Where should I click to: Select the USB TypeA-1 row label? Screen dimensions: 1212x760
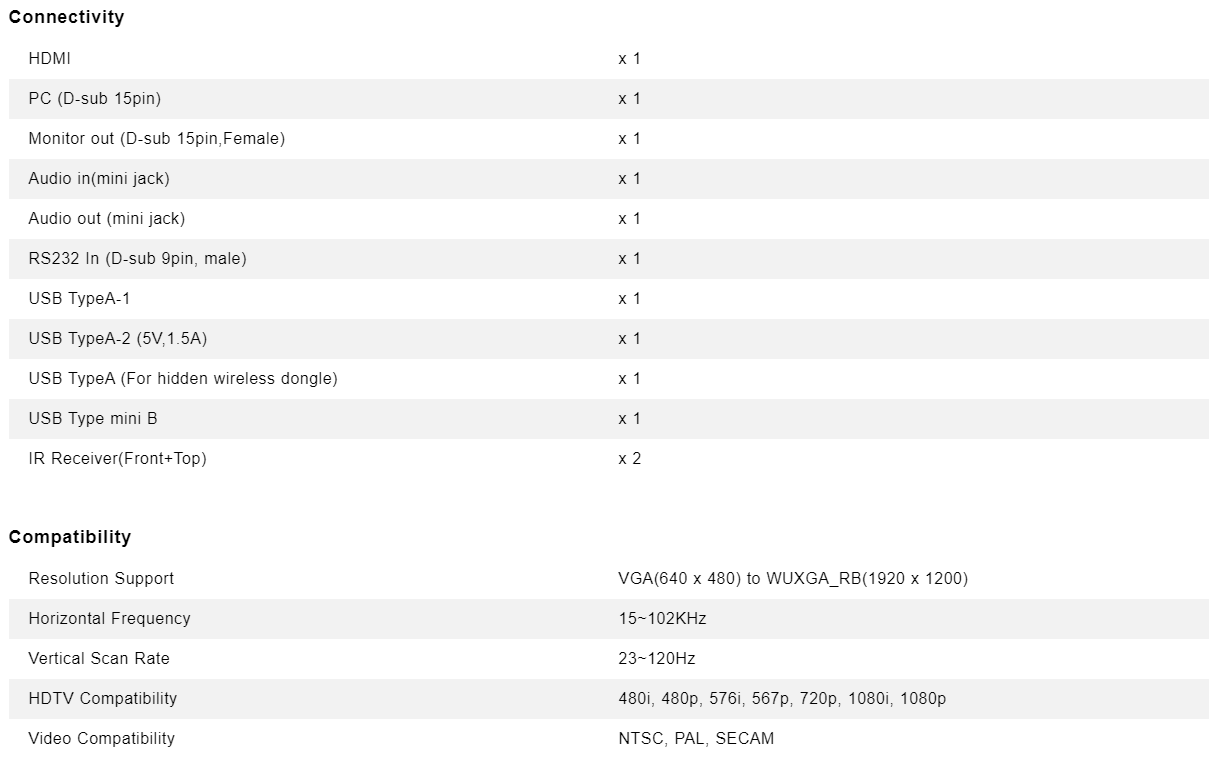tap(79, 299)
